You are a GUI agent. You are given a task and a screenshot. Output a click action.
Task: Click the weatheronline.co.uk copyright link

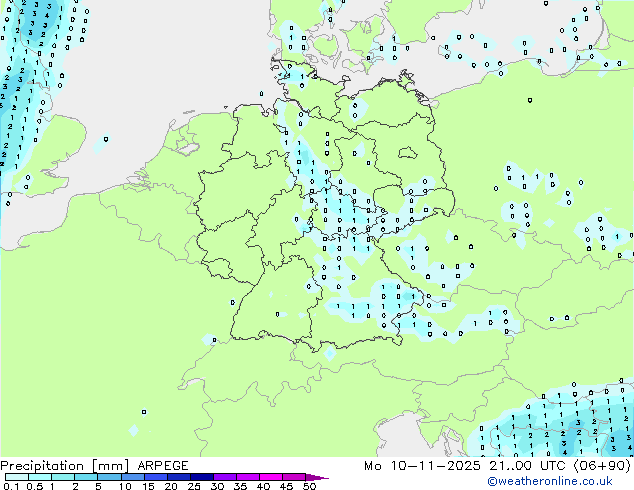tap(550, 481)
